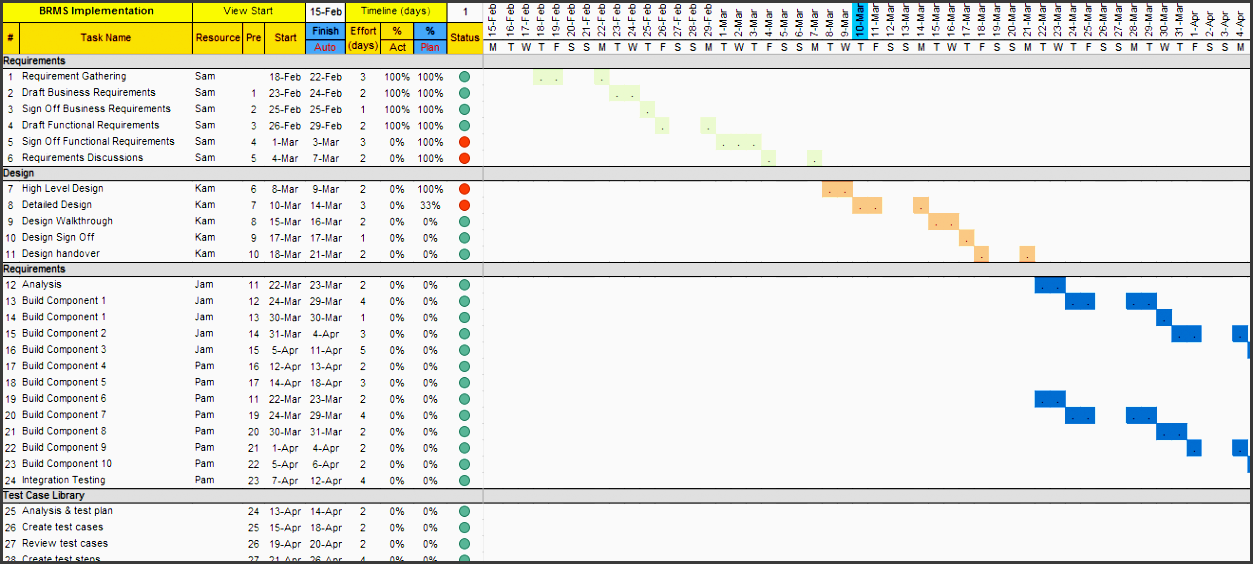Click status icon of Build Component 6

[x=464, y=399]
